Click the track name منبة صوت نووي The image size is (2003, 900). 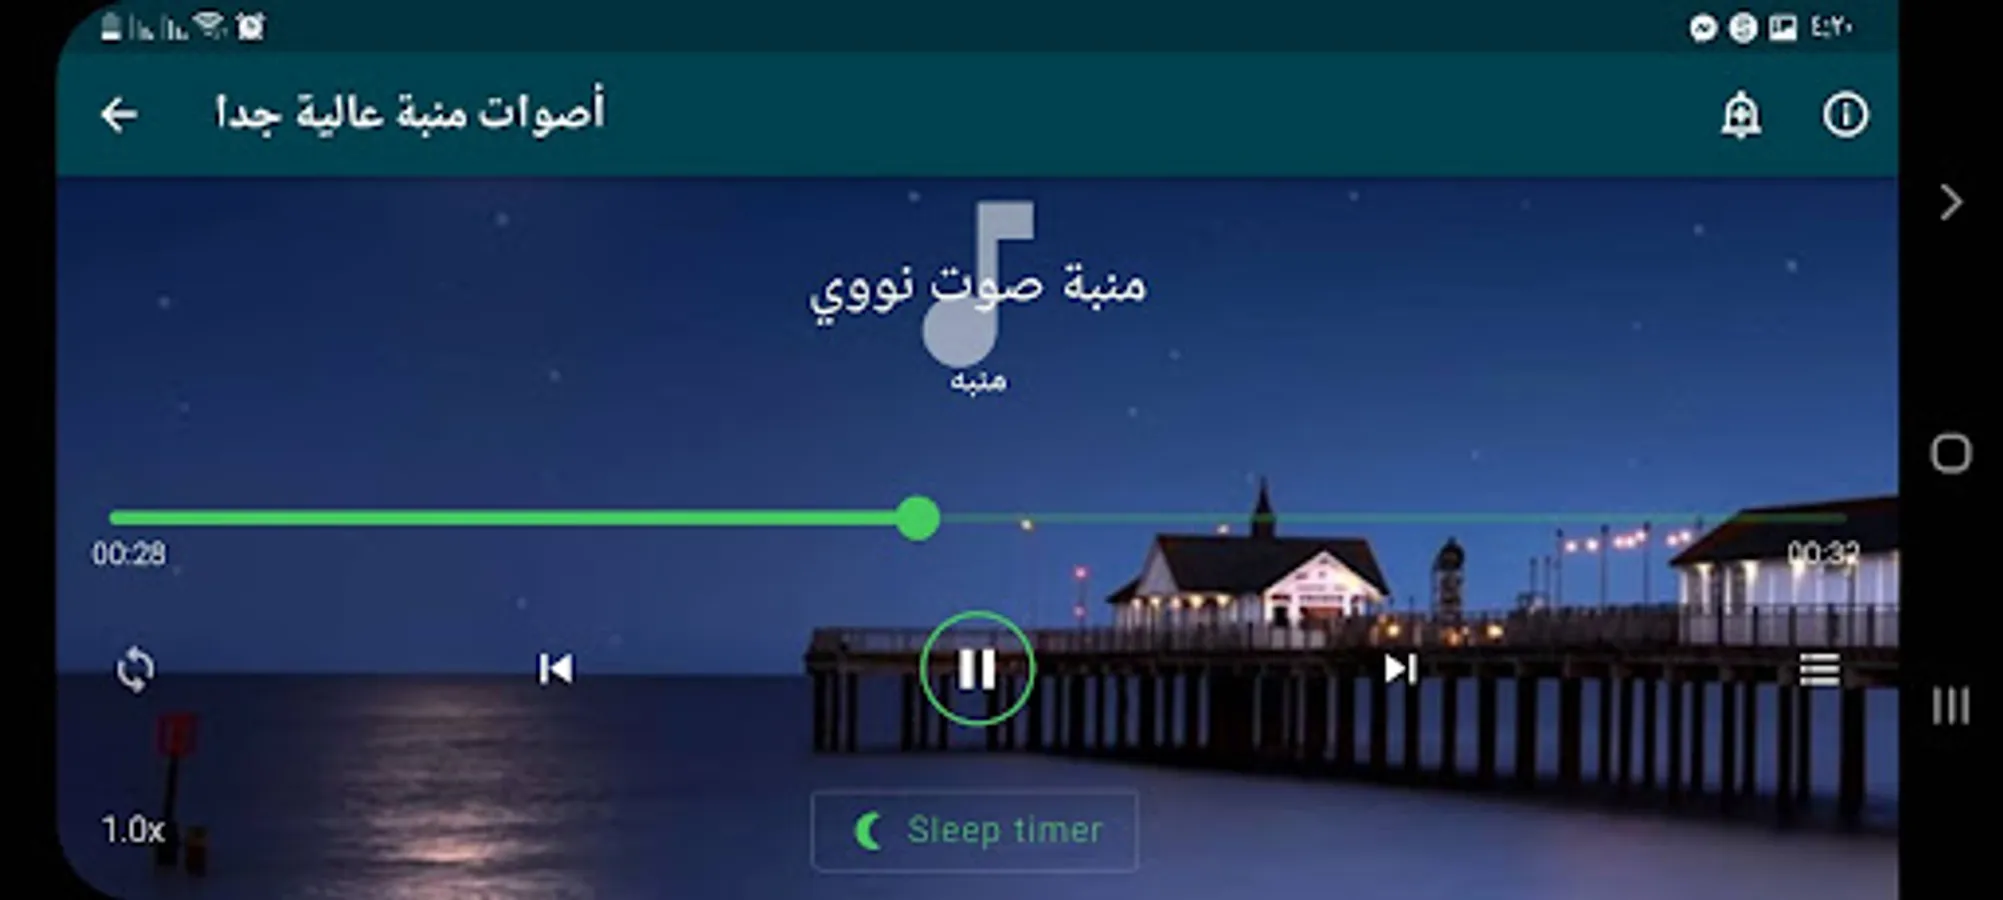coord(978,287)
